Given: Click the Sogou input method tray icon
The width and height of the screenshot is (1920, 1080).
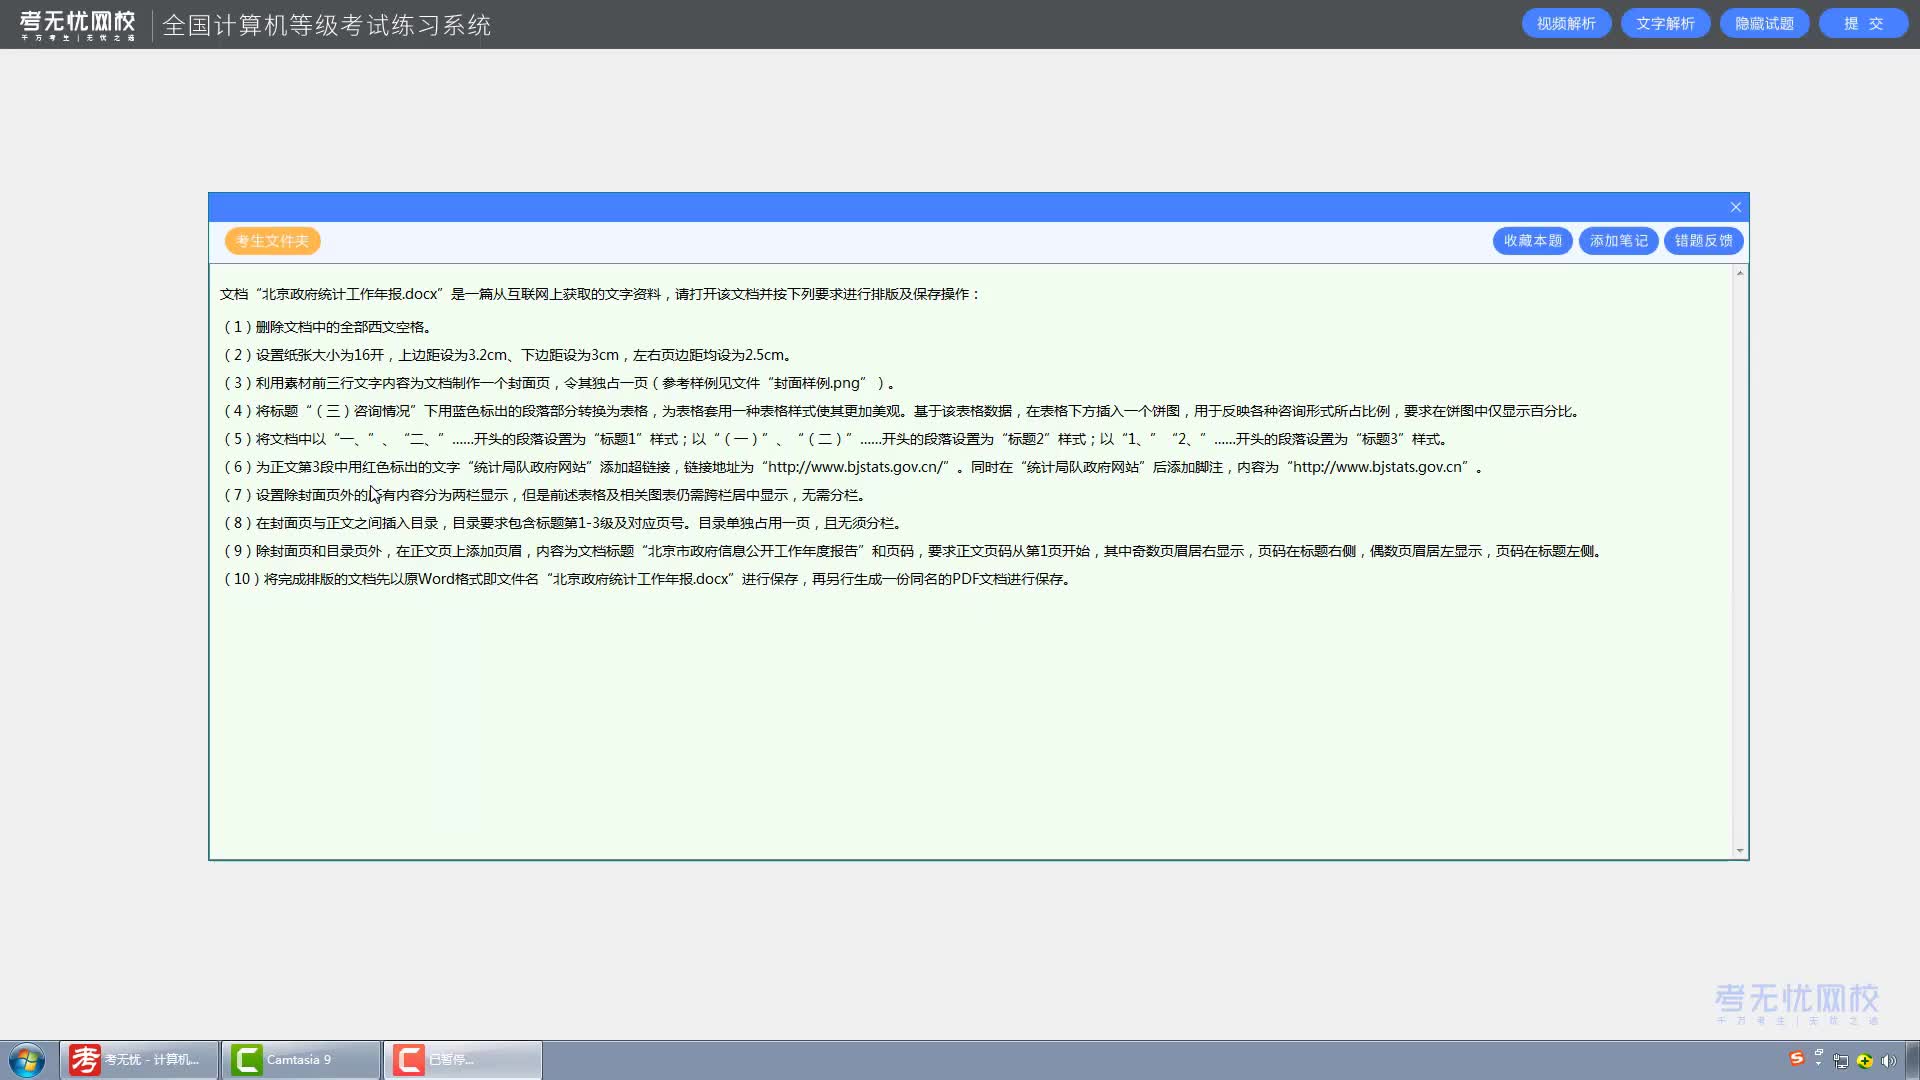Looking at the screenshot, I should [x=1797, y=1058].
